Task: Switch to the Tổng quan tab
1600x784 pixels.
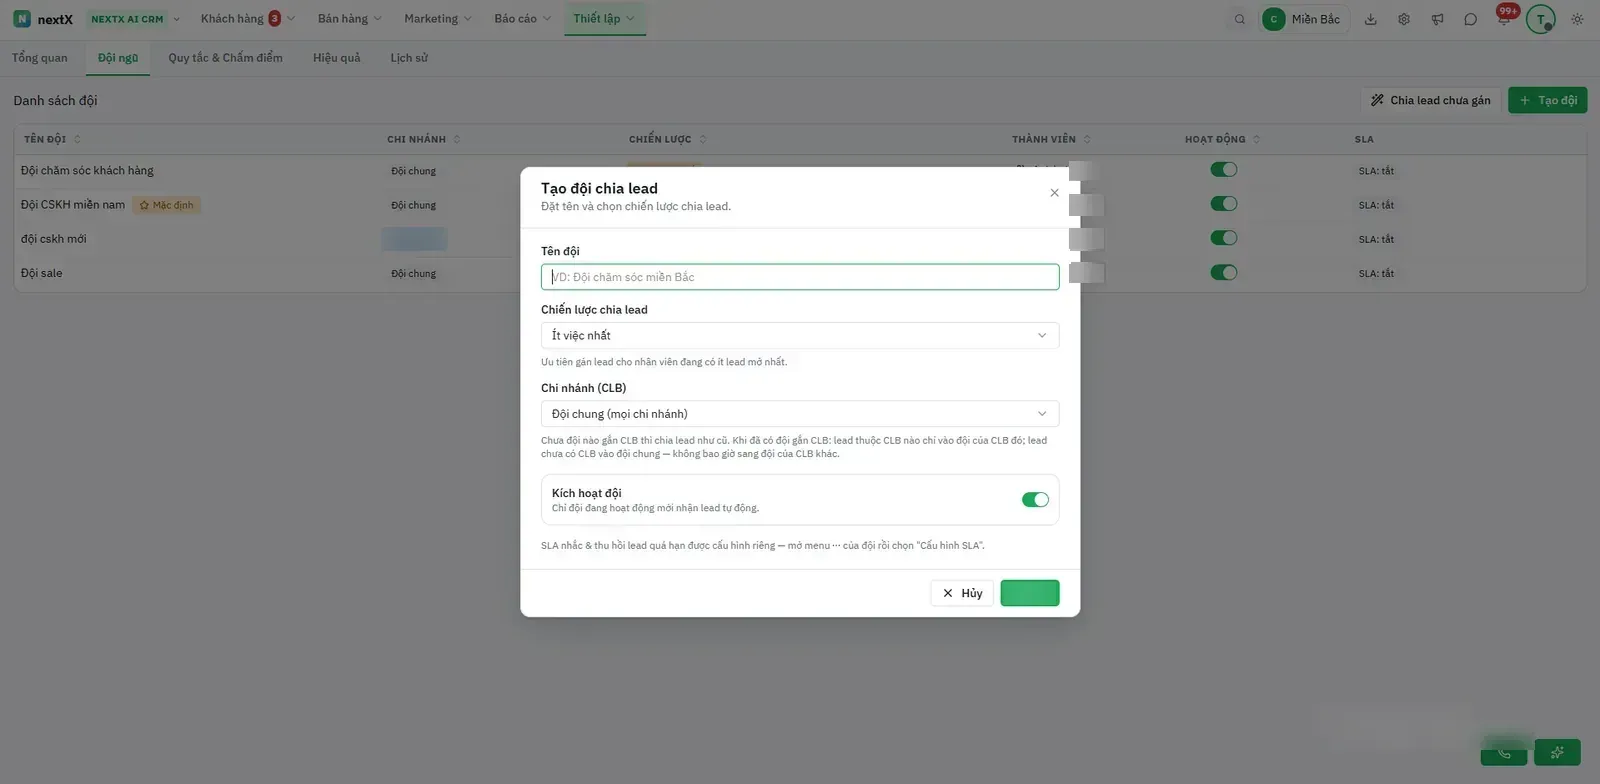Action: point(40,58)
